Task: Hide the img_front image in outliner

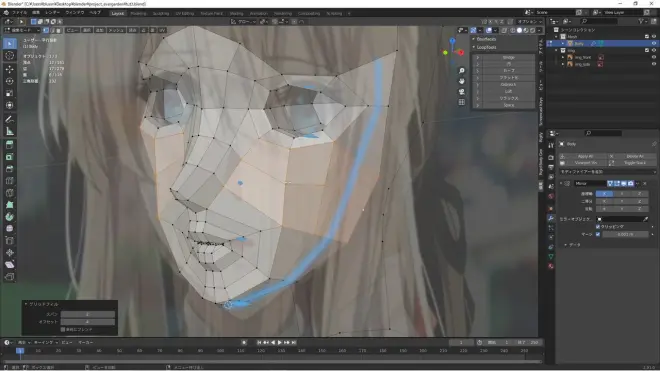Action: tap(654, 57)
